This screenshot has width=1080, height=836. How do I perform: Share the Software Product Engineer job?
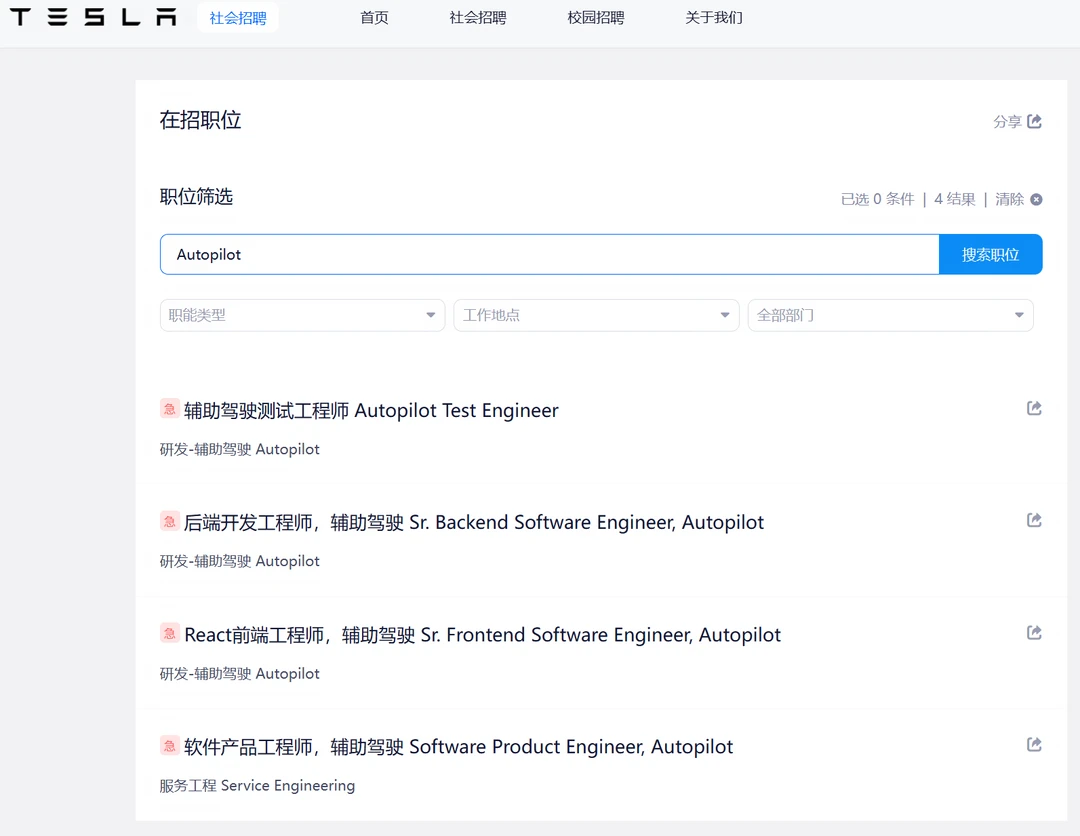click(1034, 744)
